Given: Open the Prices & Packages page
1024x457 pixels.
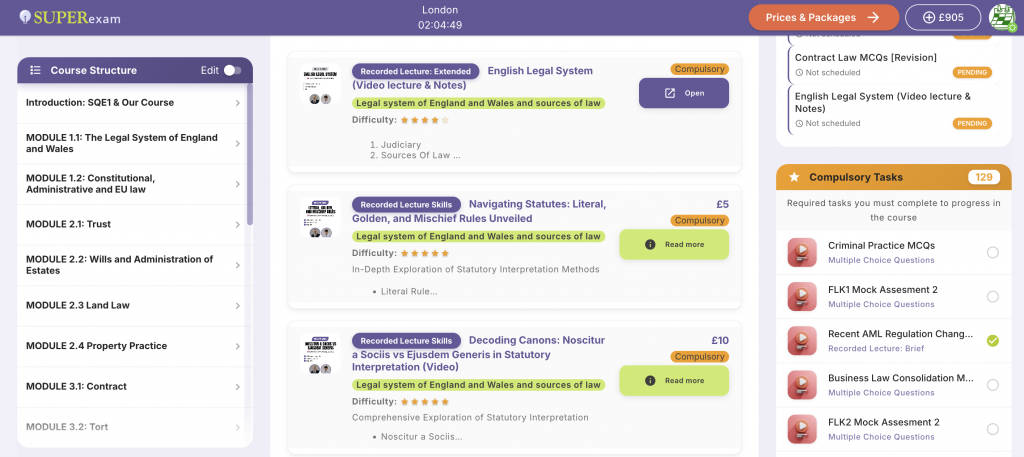Looking at the screenshot, I should click(x=823, y=17).
